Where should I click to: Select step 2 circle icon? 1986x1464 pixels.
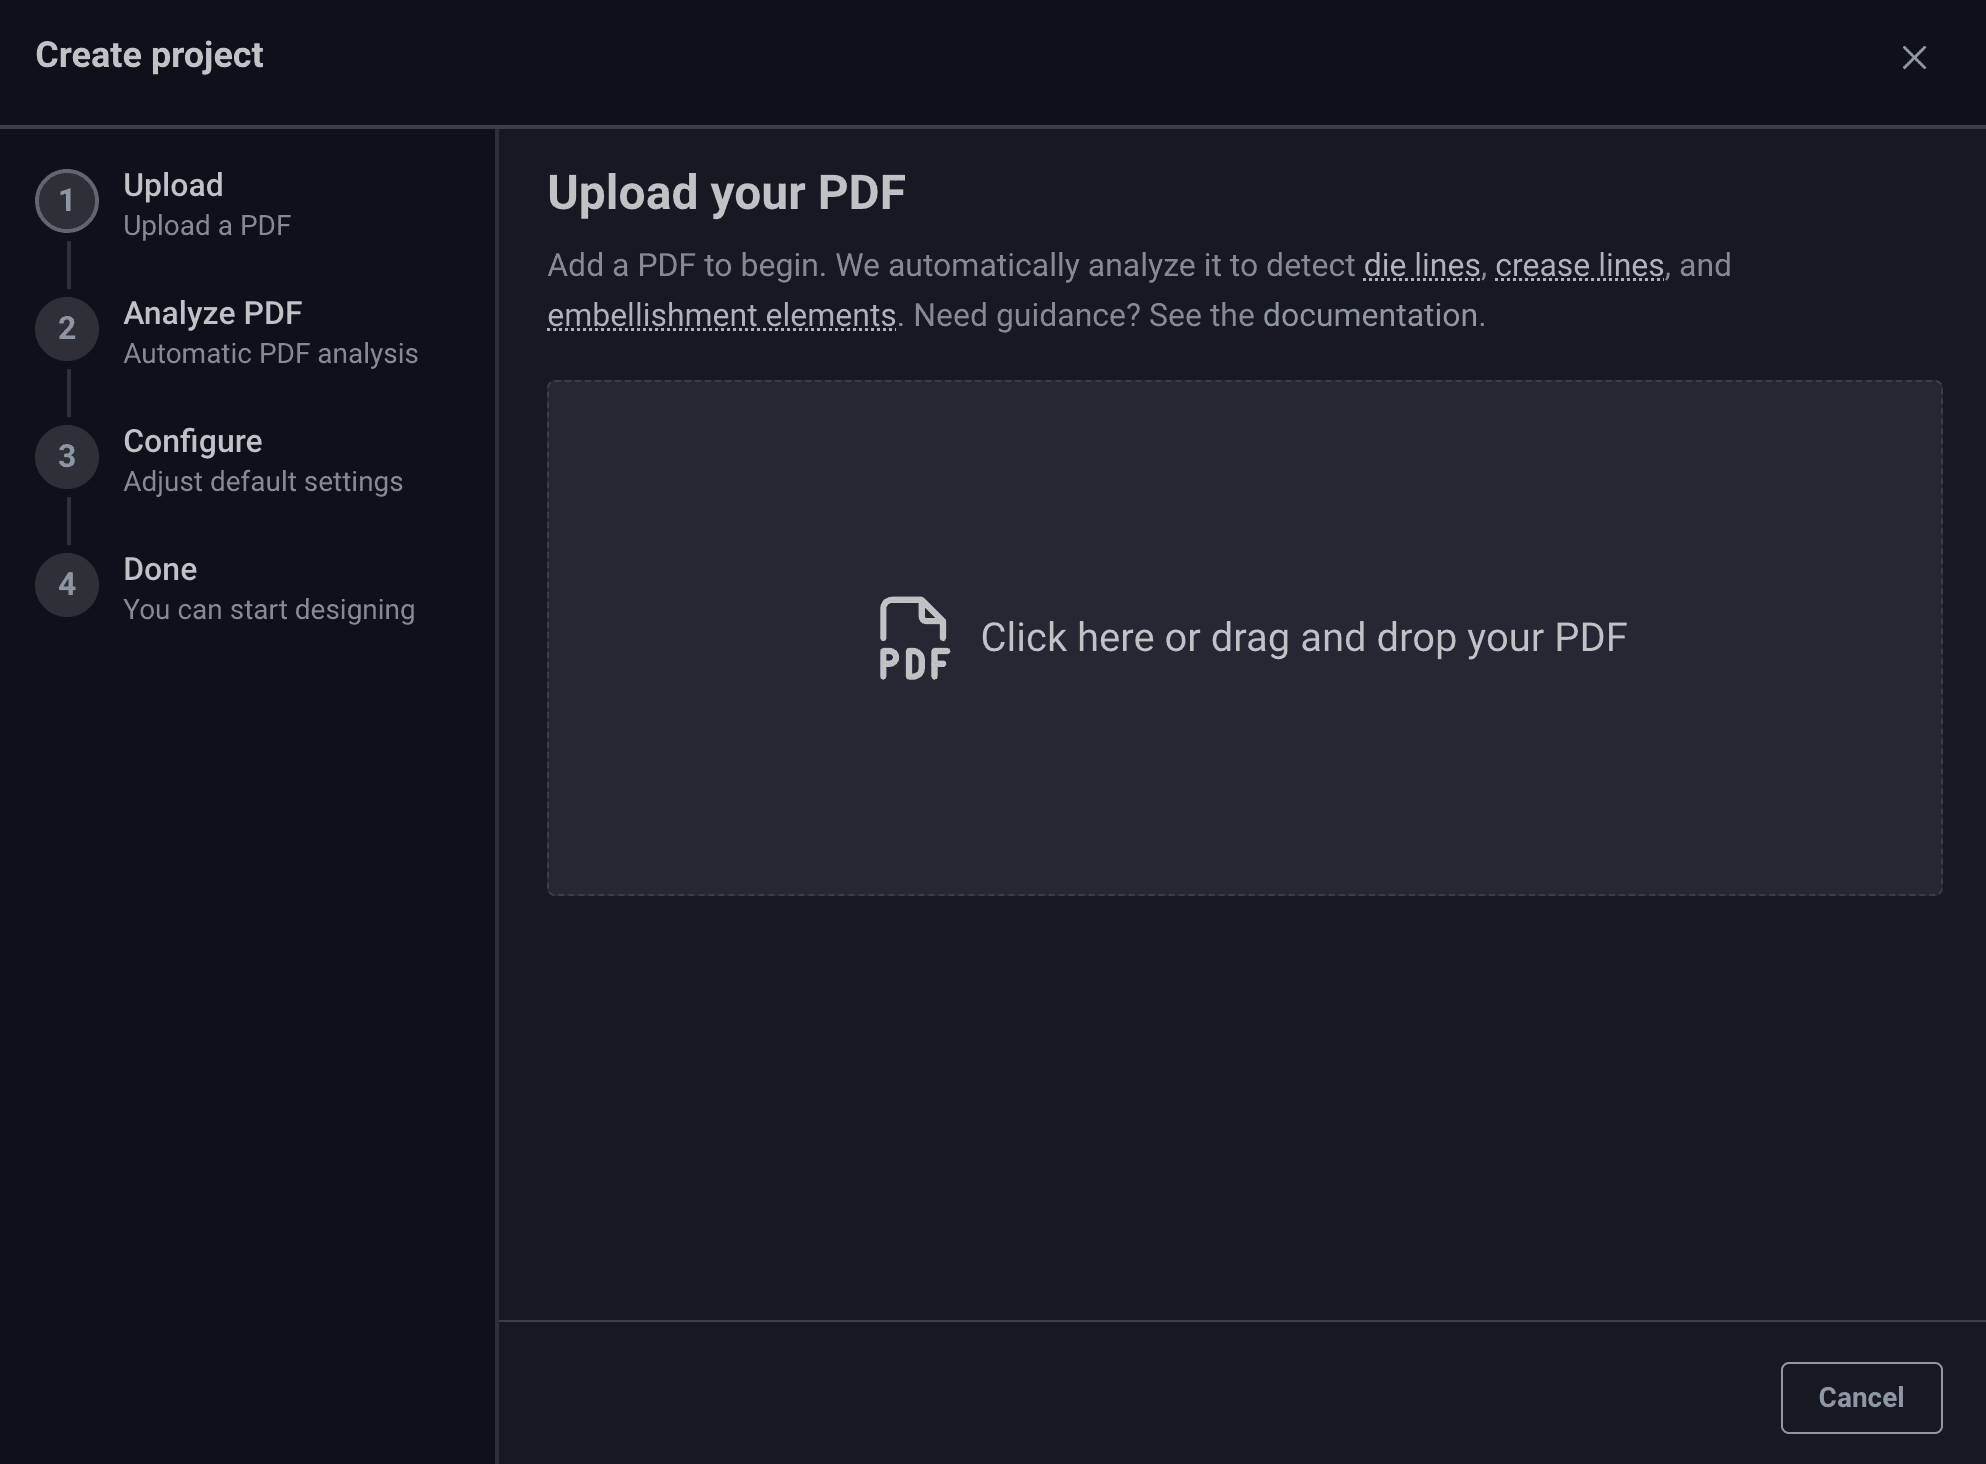[x=67, y=329]
